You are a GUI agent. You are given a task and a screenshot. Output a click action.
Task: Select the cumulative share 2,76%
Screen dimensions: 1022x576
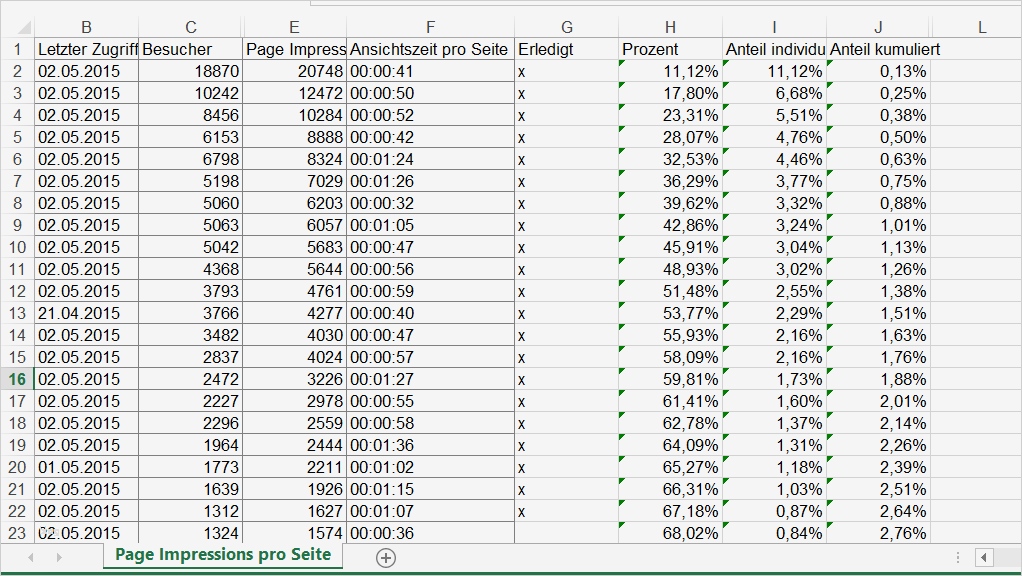pyautogui.click(x=879, y=533)
